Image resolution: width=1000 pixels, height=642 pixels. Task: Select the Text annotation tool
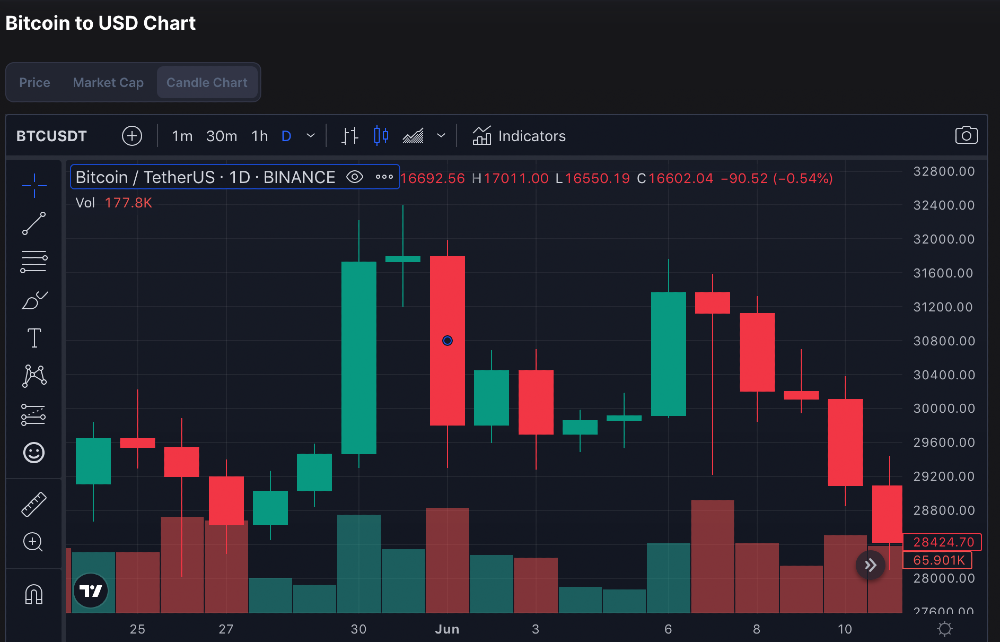pyautogui.click(x=34, y=338)
